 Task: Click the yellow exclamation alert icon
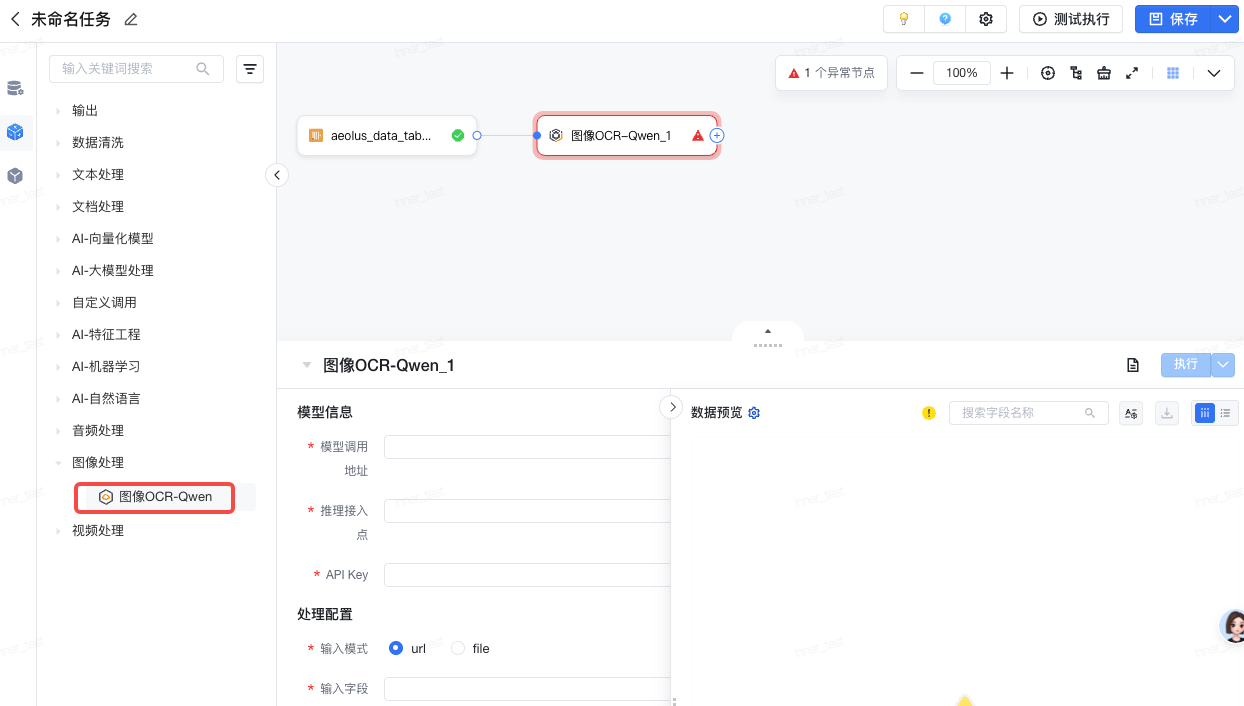coord(929,413)
